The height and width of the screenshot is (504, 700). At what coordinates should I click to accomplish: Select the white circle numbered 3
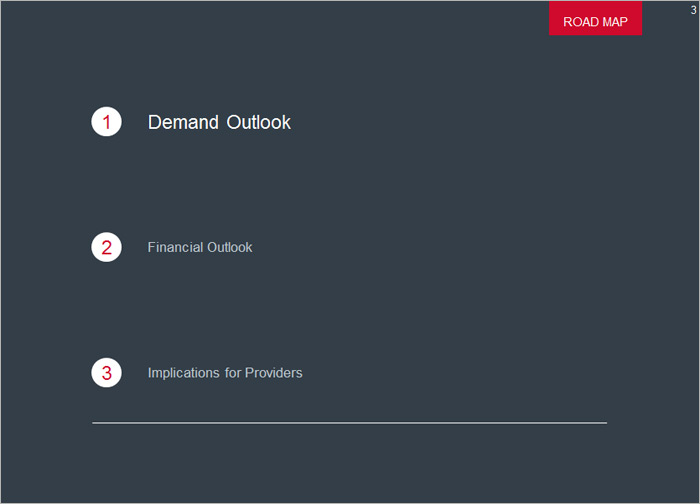pos(107,373)
